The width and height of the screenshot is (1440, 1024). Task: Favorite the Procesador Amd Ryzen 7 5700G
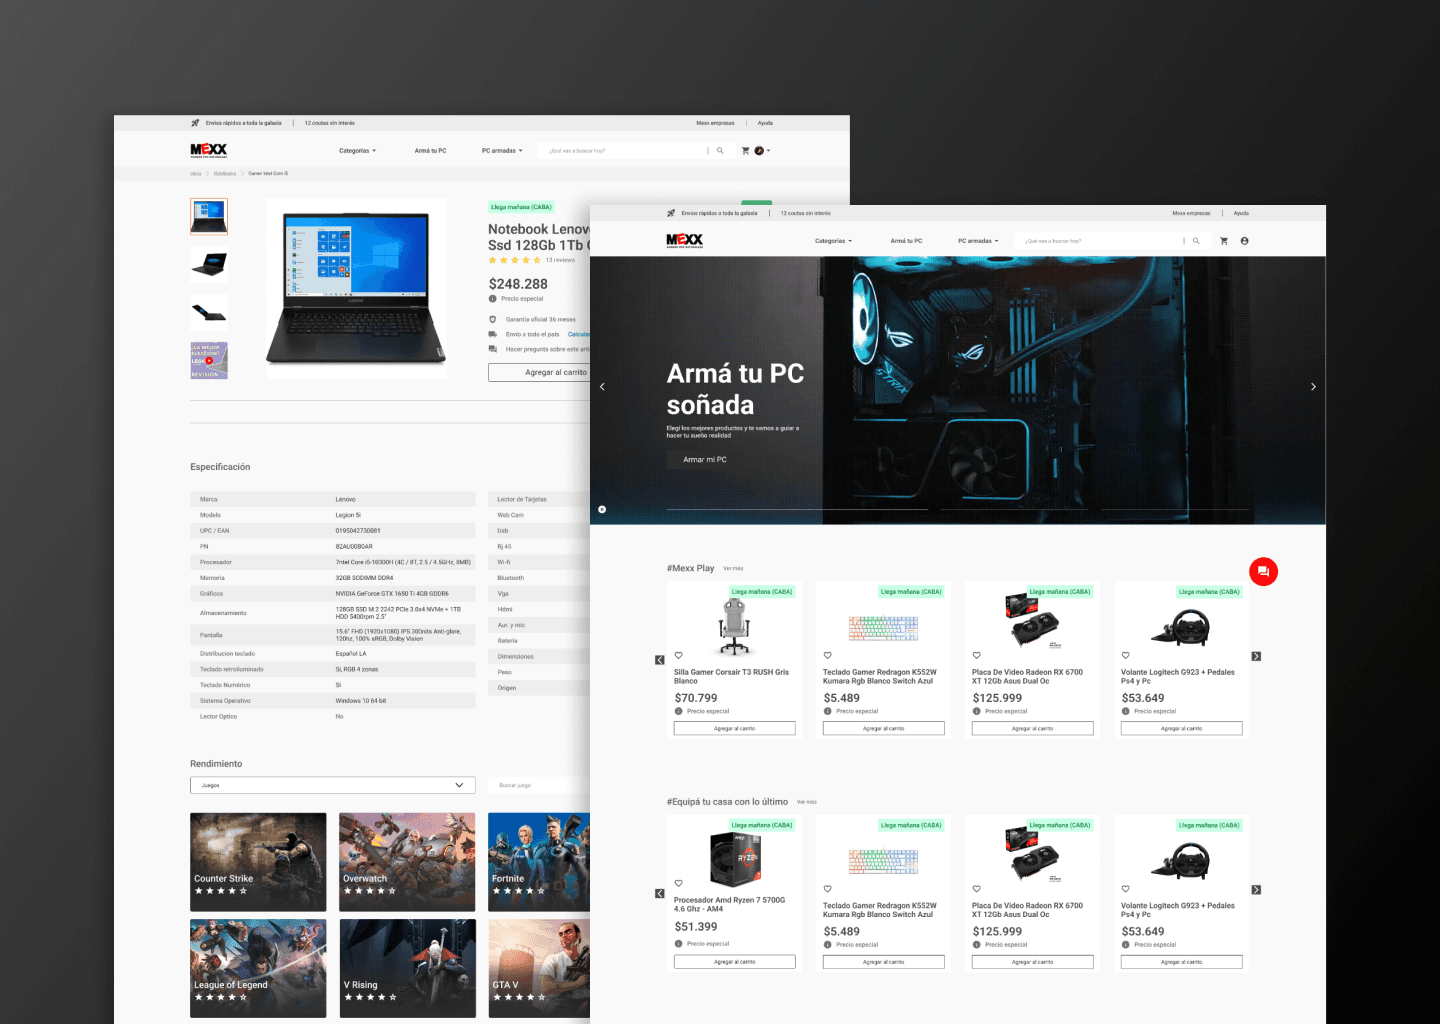coord(678,883)
